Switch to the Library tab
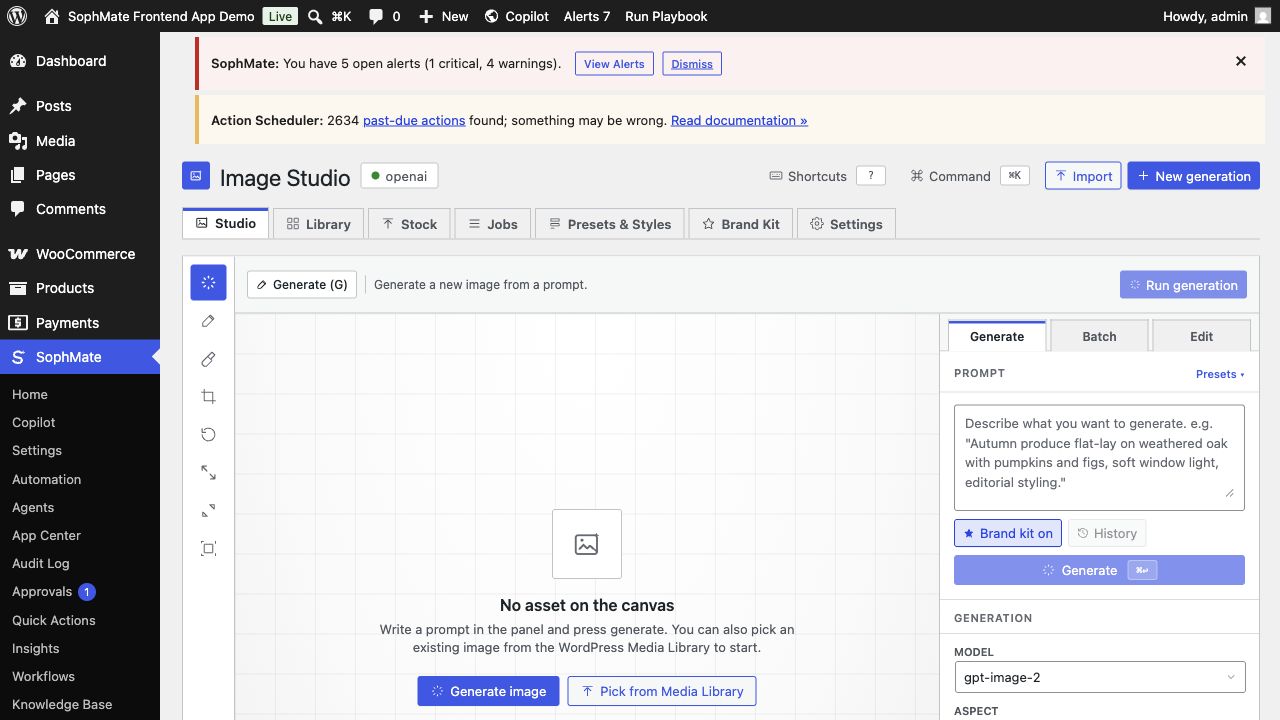The height and width of the screenshot is (720, 1280). pyautogui.click(x=319, y=224)
